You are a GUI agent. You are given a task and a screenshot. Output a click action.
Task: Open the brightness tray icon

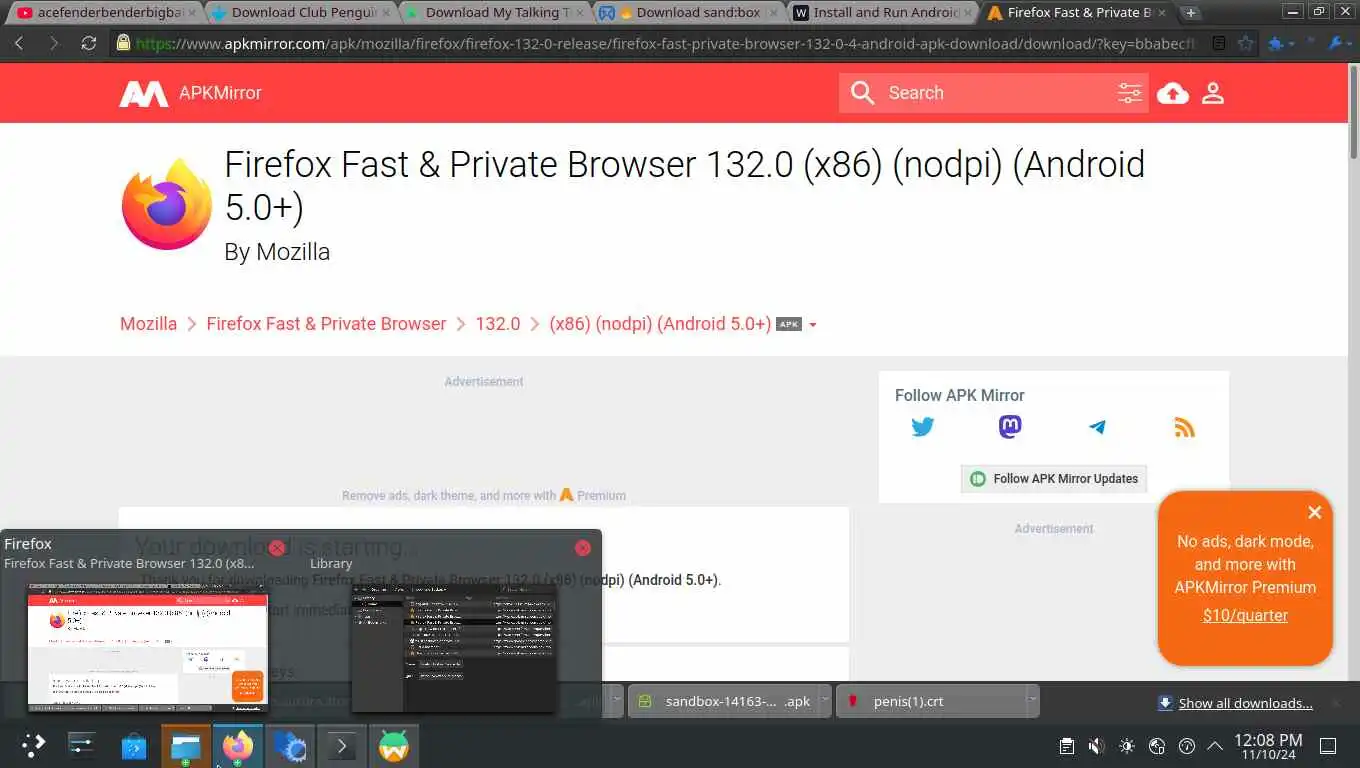[1127, 746]
